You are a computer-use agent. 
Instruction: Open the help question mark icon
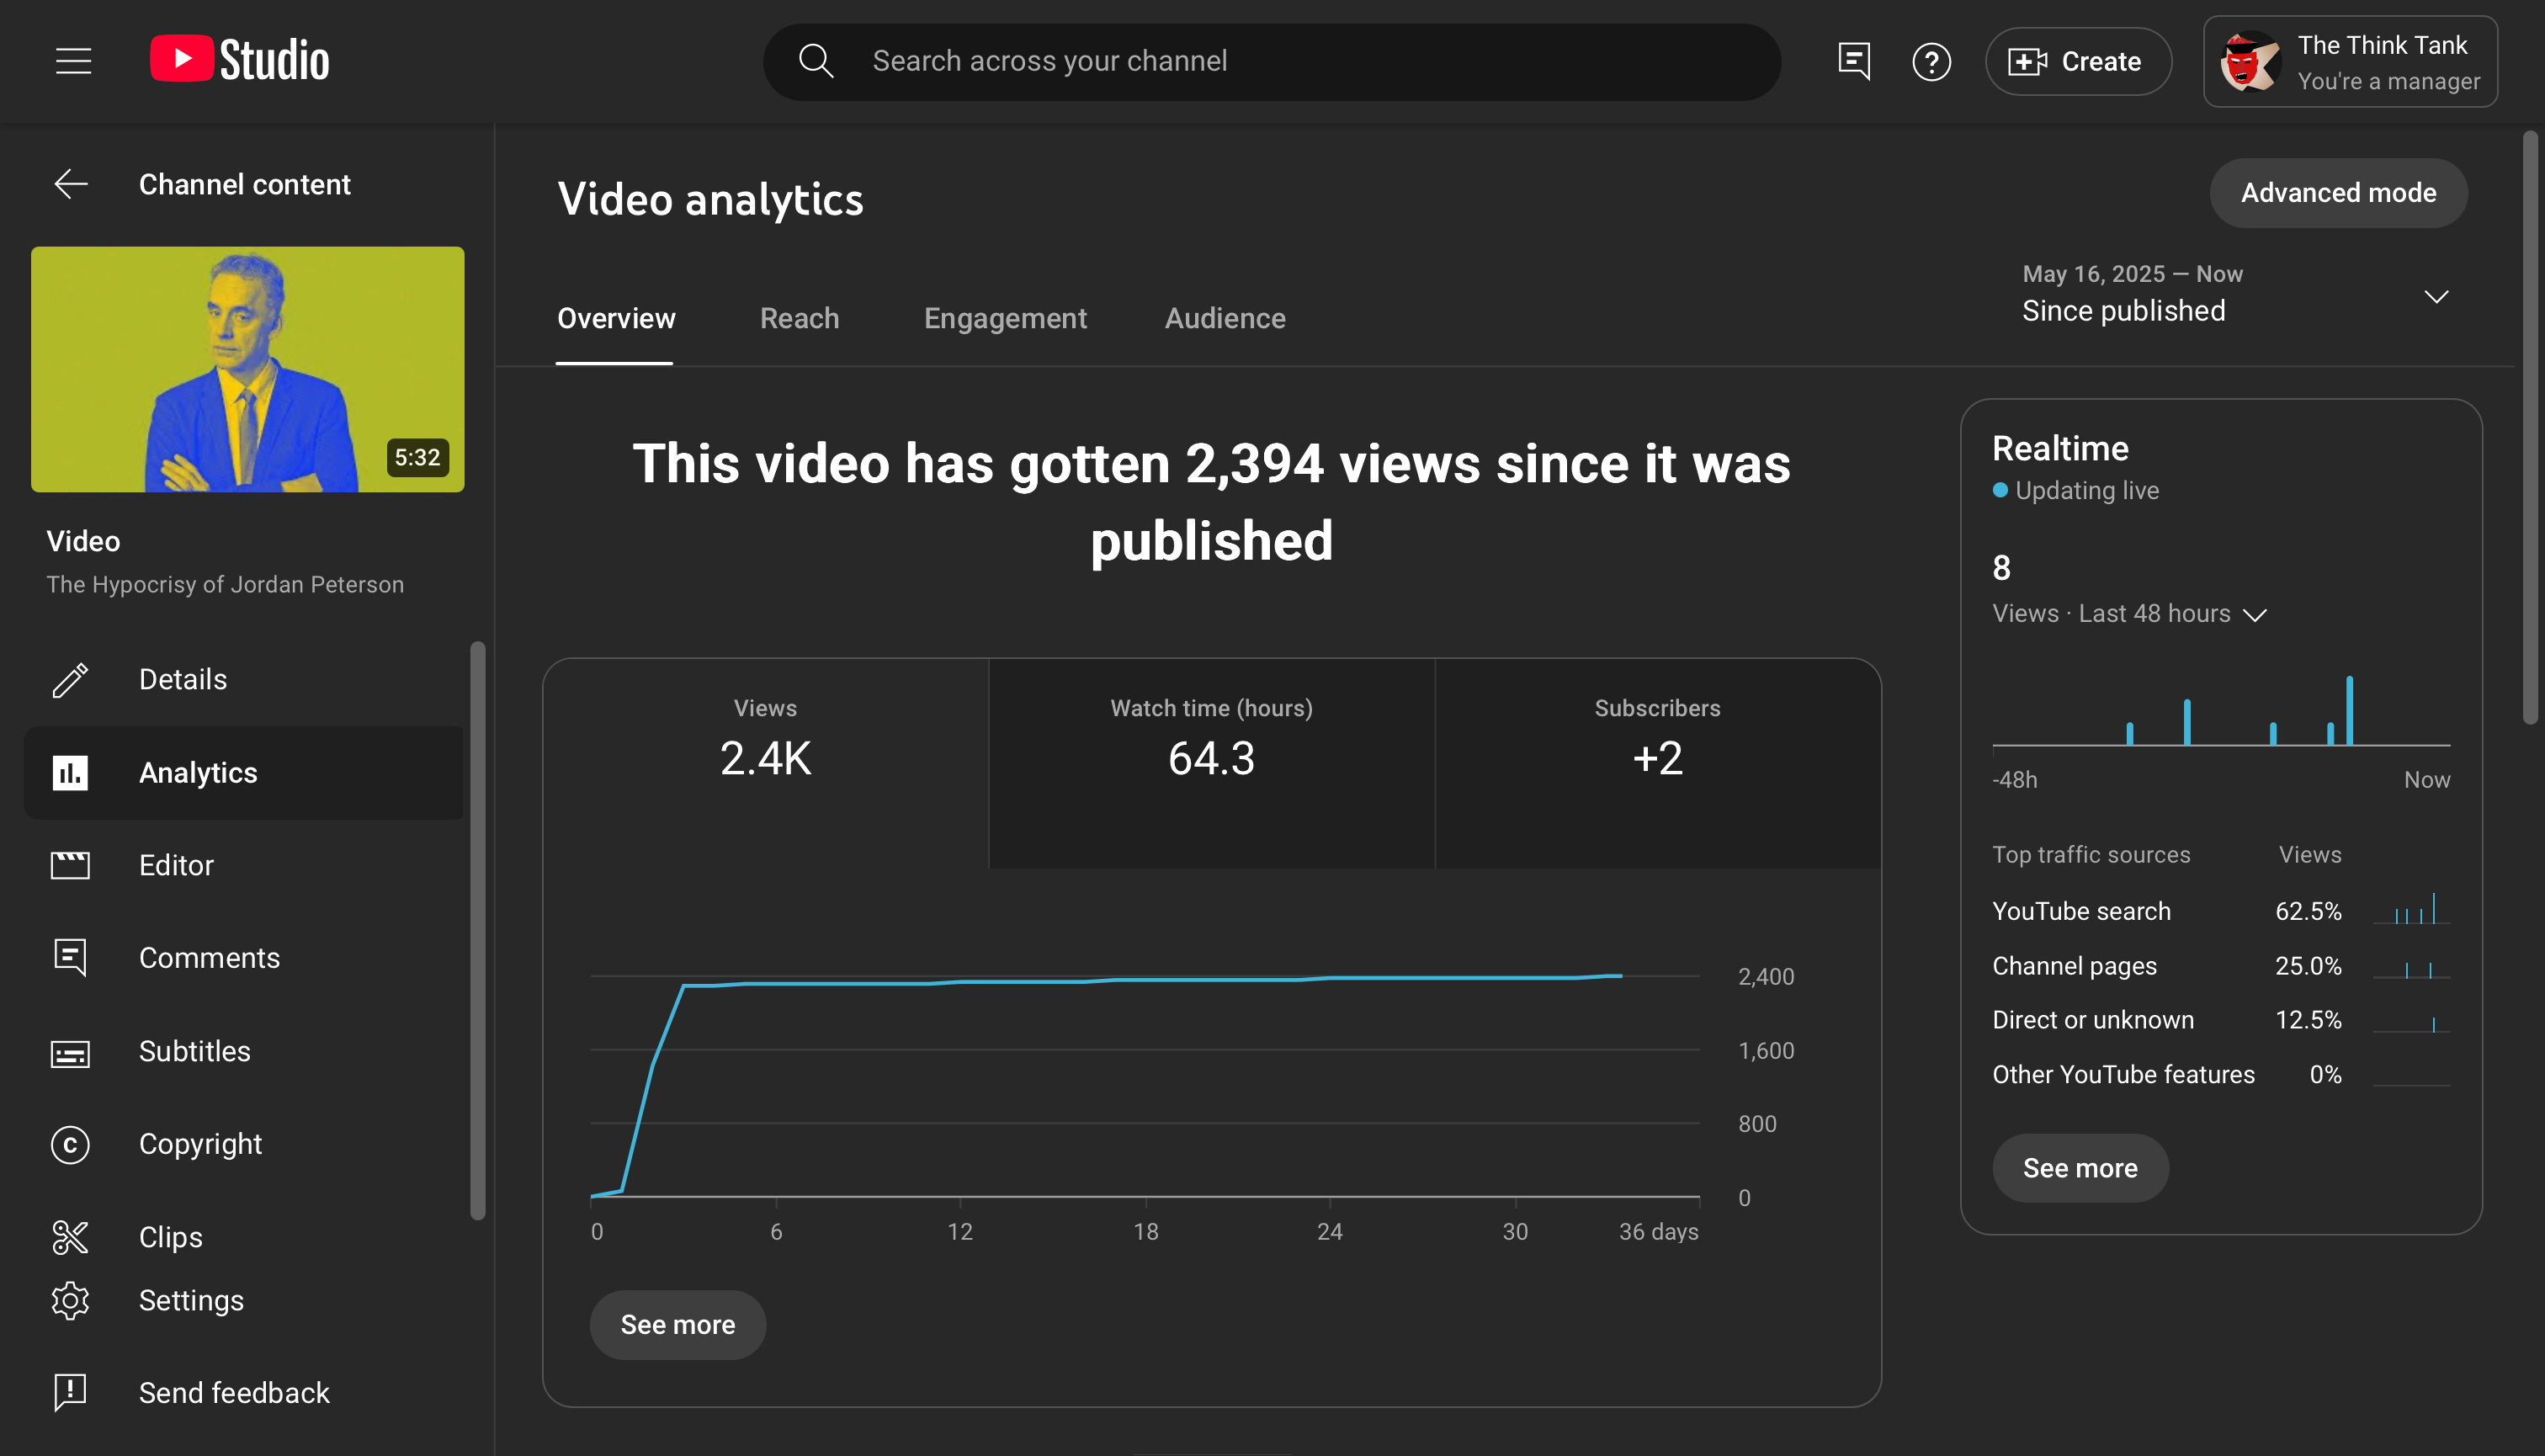click(1931, 61)
